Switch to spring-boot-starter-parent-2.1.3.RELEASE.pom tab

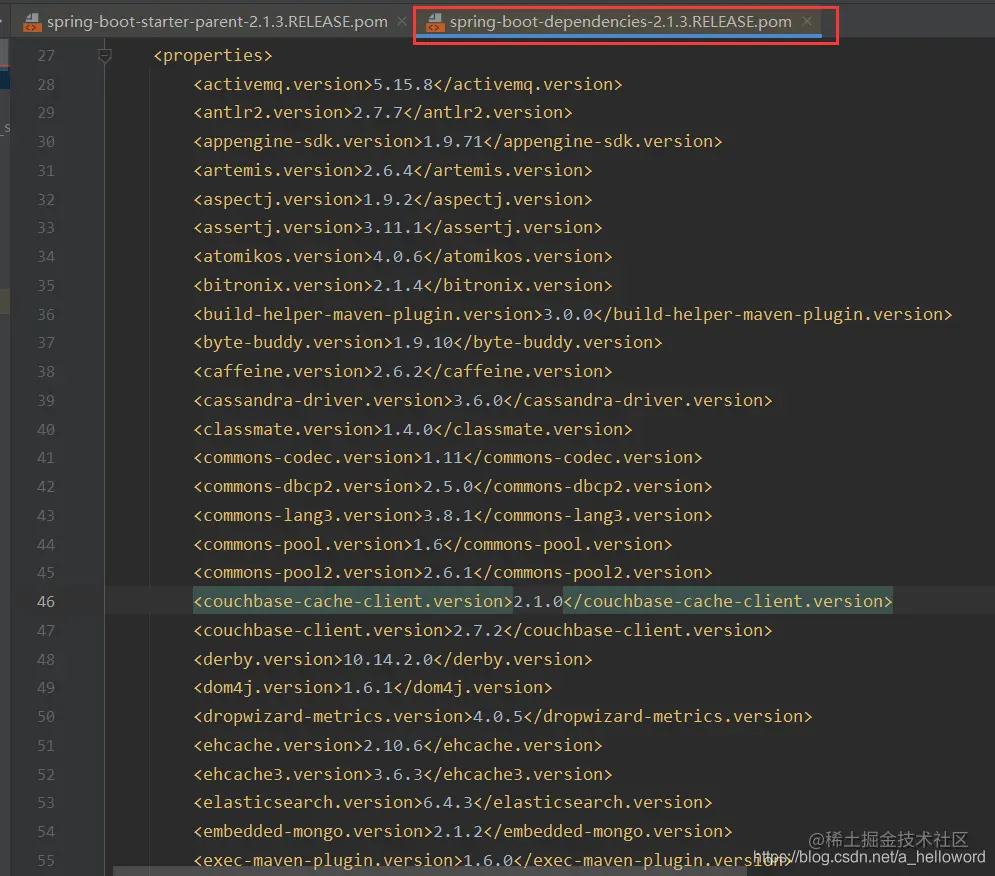tap(217, 22)
